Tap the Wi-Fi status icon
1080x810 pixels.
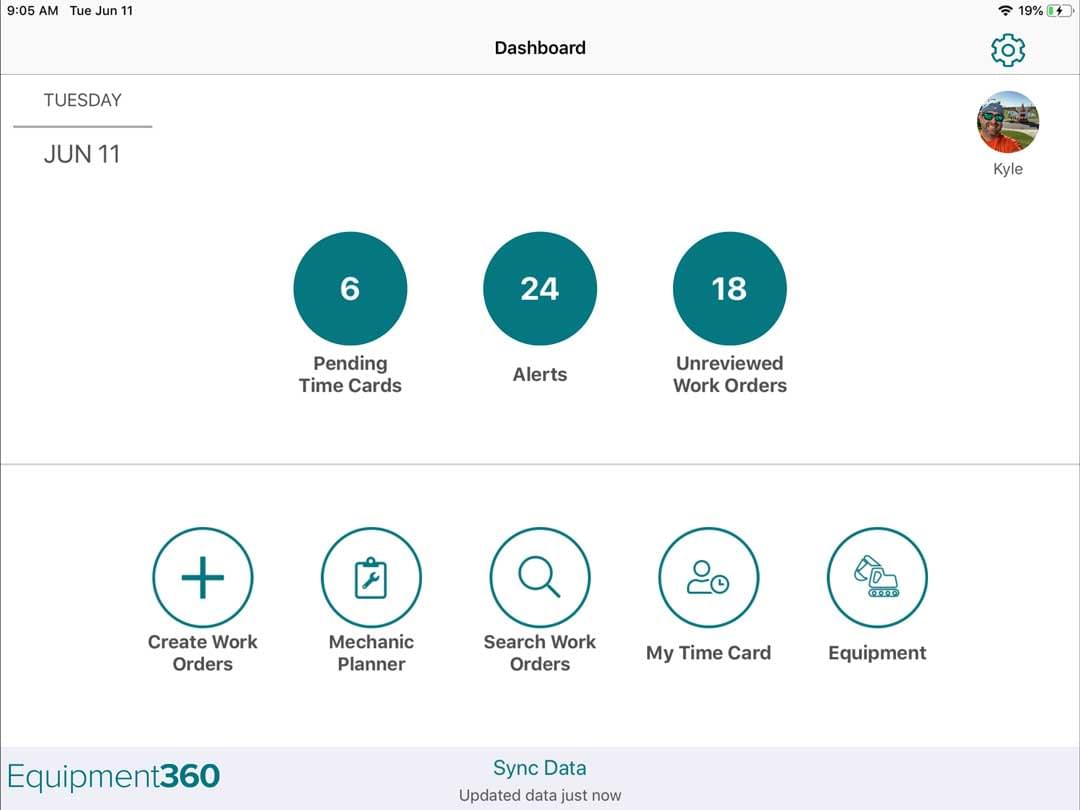1007,11
